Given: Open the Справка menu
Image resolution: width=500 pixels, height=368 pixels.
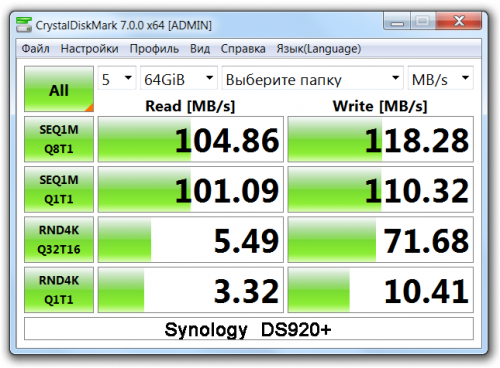Looking at the screenshot, I should point(243,49).
